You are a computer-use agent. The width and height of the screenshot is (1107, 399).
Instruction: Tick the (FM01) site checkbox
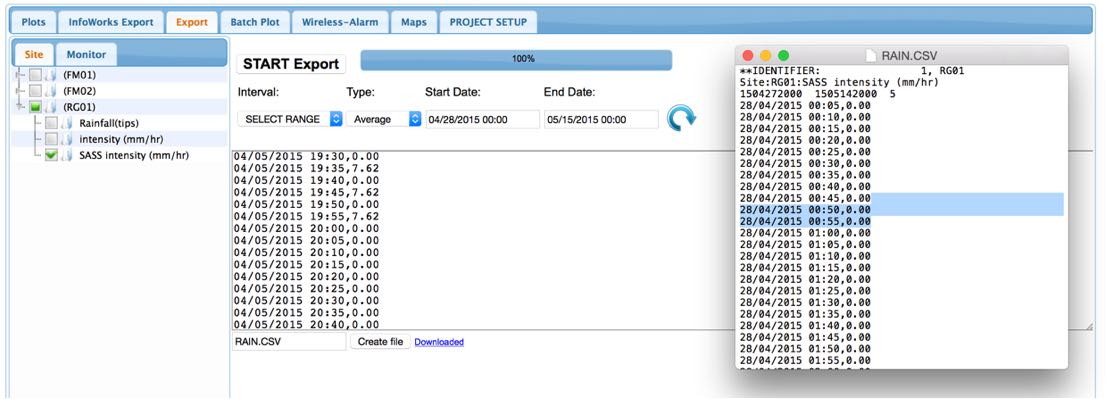point(35,76)
